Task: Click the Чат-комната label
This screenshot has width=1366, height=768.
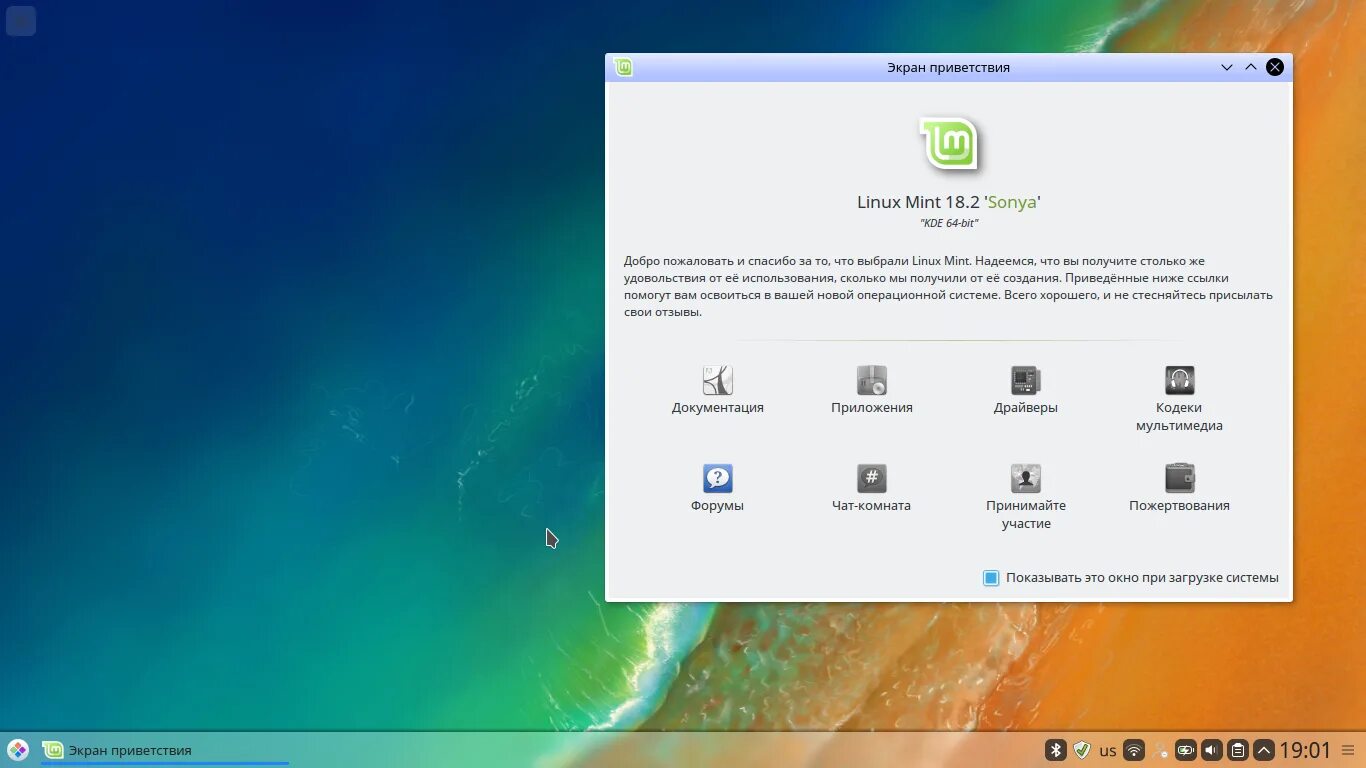Action: [x=871, y=506]
